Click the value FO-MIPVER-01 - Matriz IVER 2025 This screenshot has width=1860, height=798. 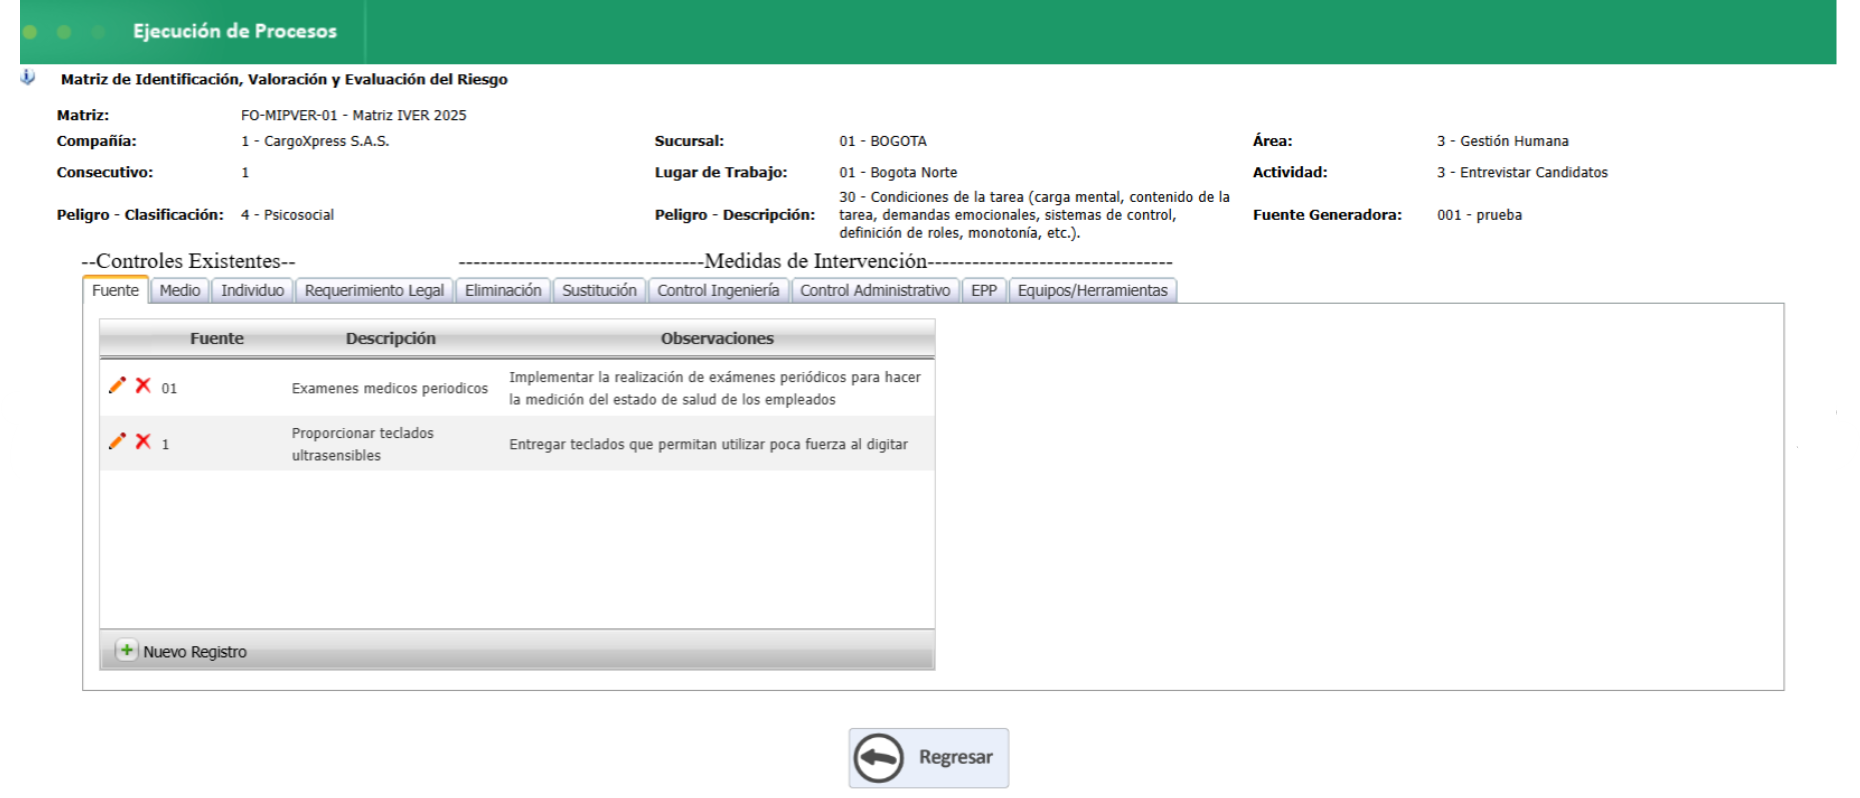point(354,115)
